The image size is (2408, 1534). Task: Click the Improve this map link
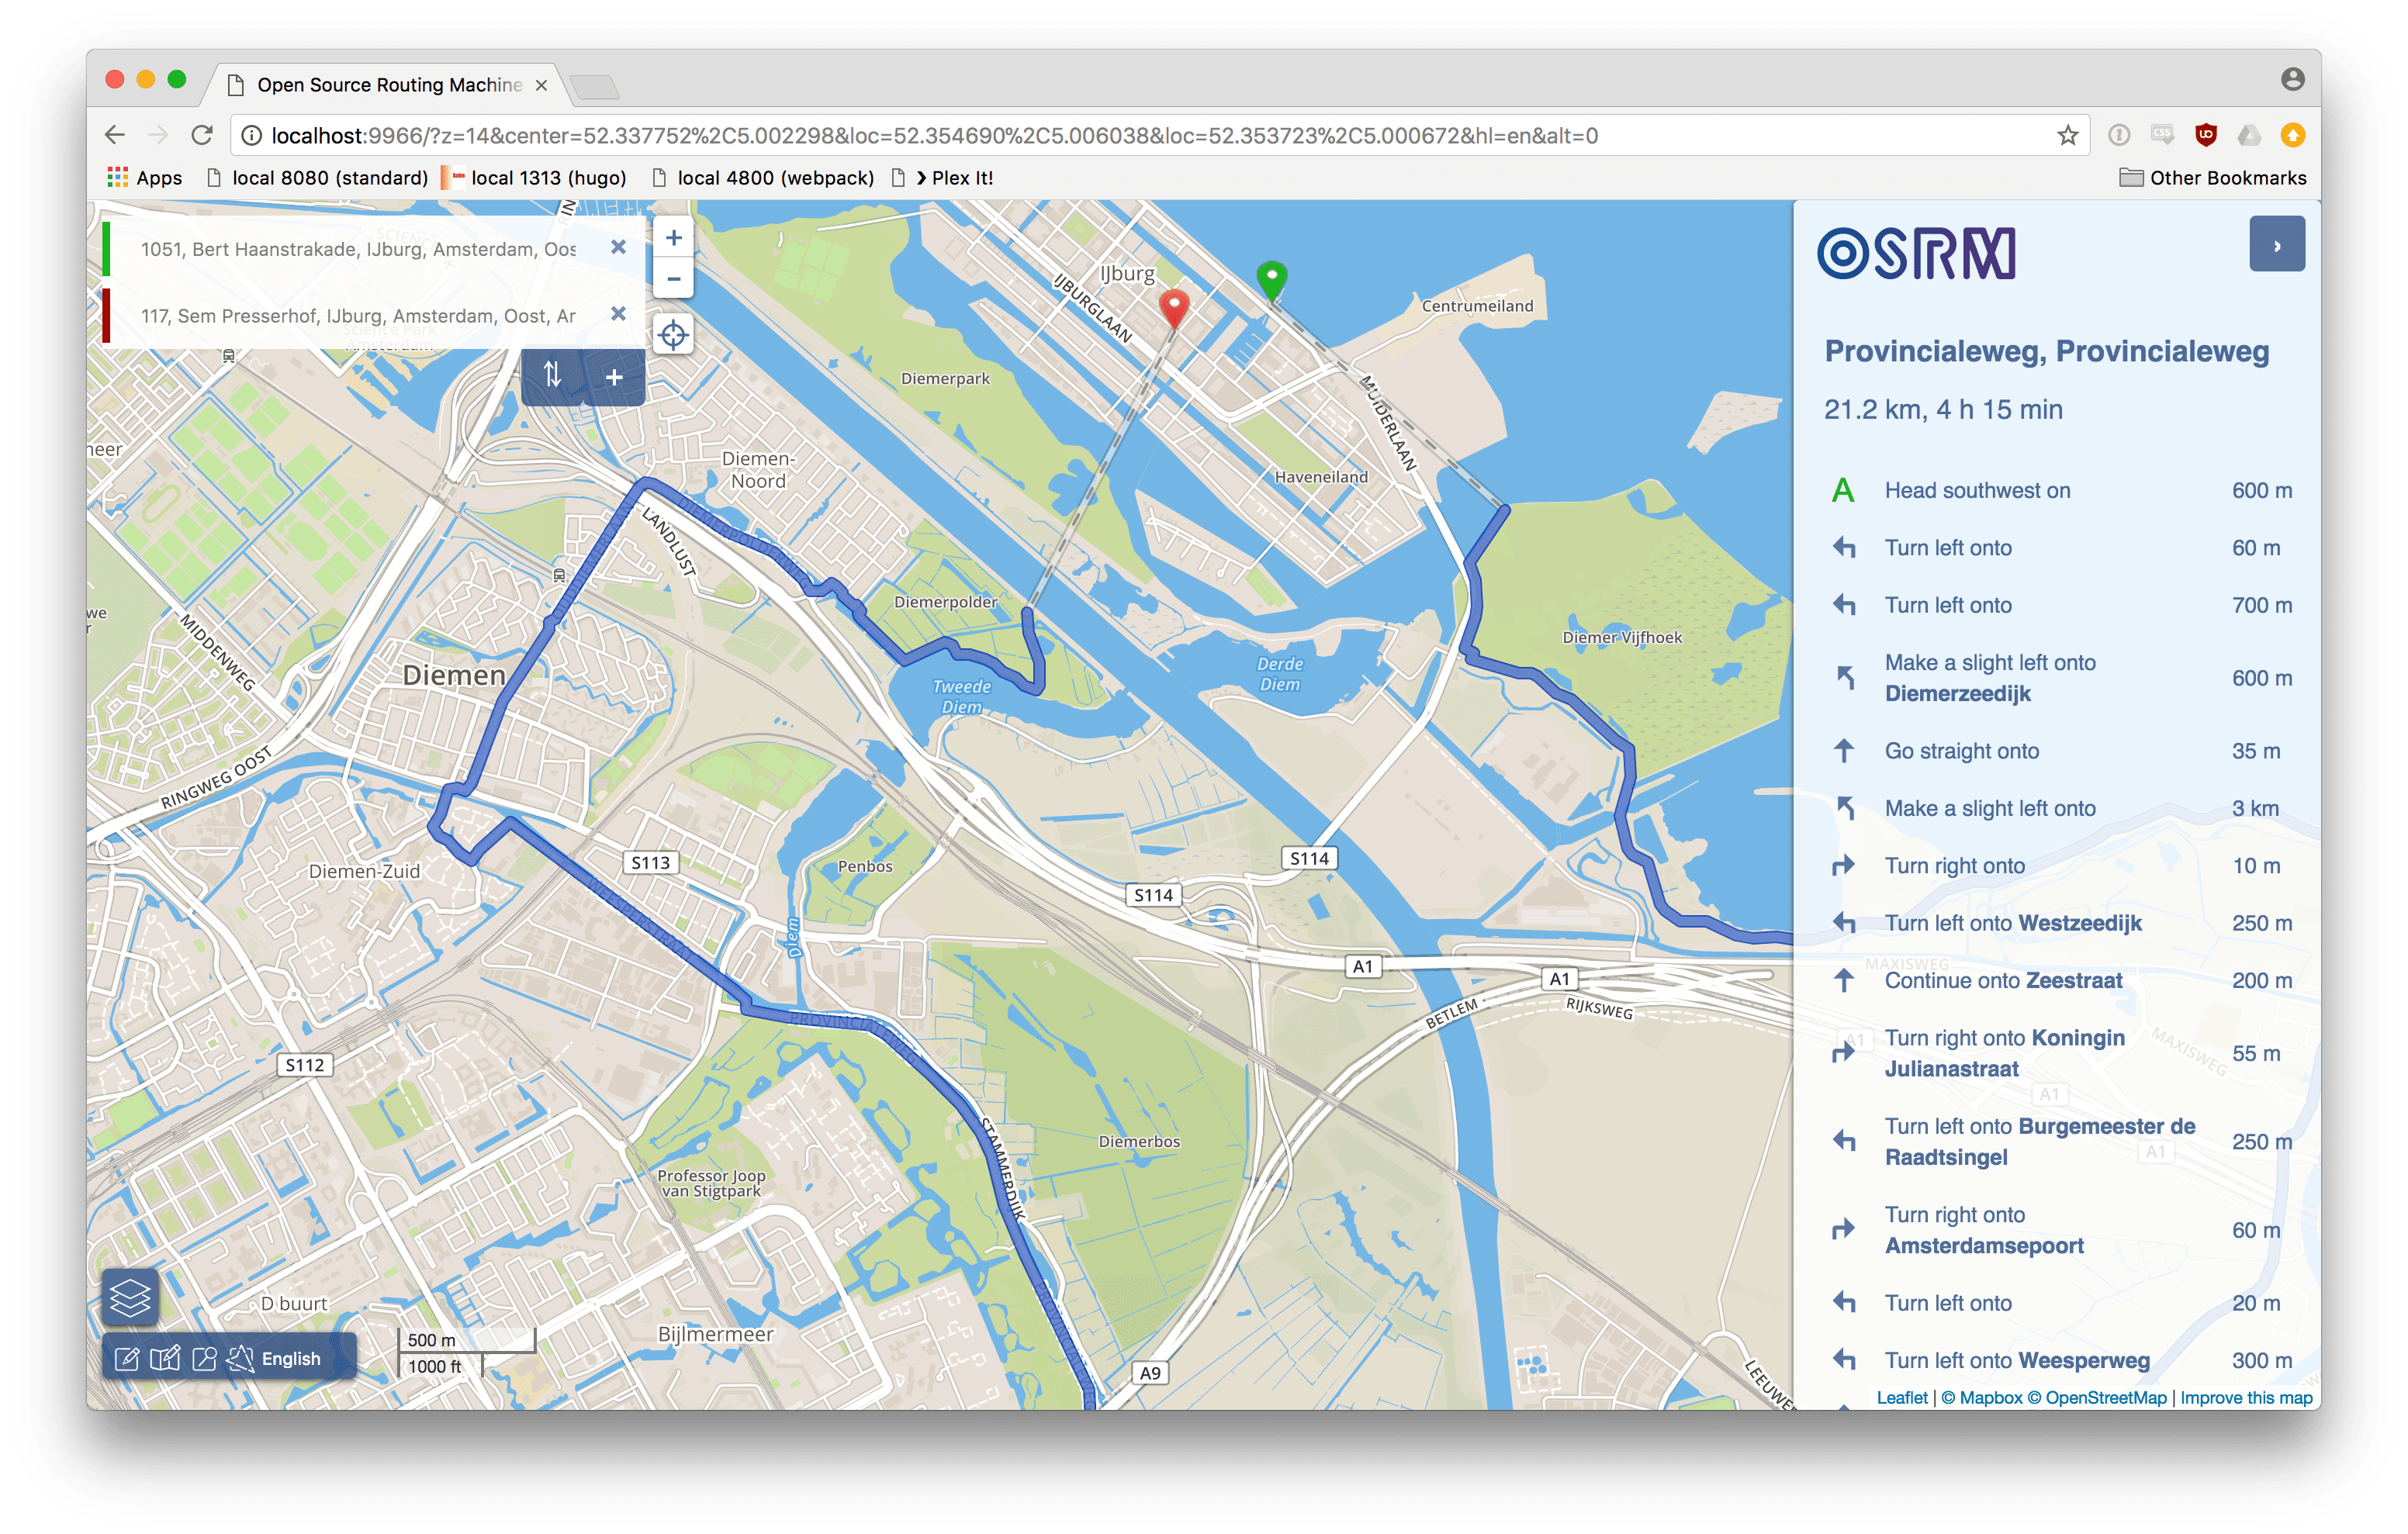pos(2246,1397)
